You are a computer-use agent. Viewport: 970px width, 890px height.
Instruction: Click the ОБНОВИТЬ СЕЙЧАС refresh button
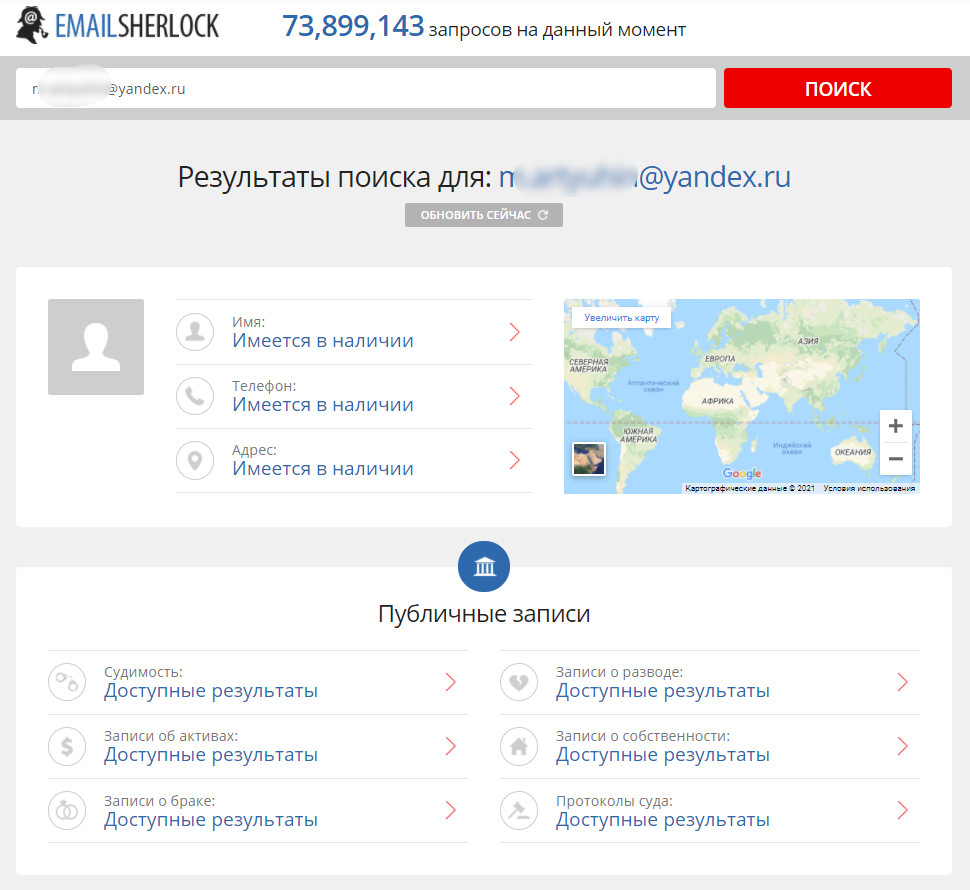pos(484,215)
